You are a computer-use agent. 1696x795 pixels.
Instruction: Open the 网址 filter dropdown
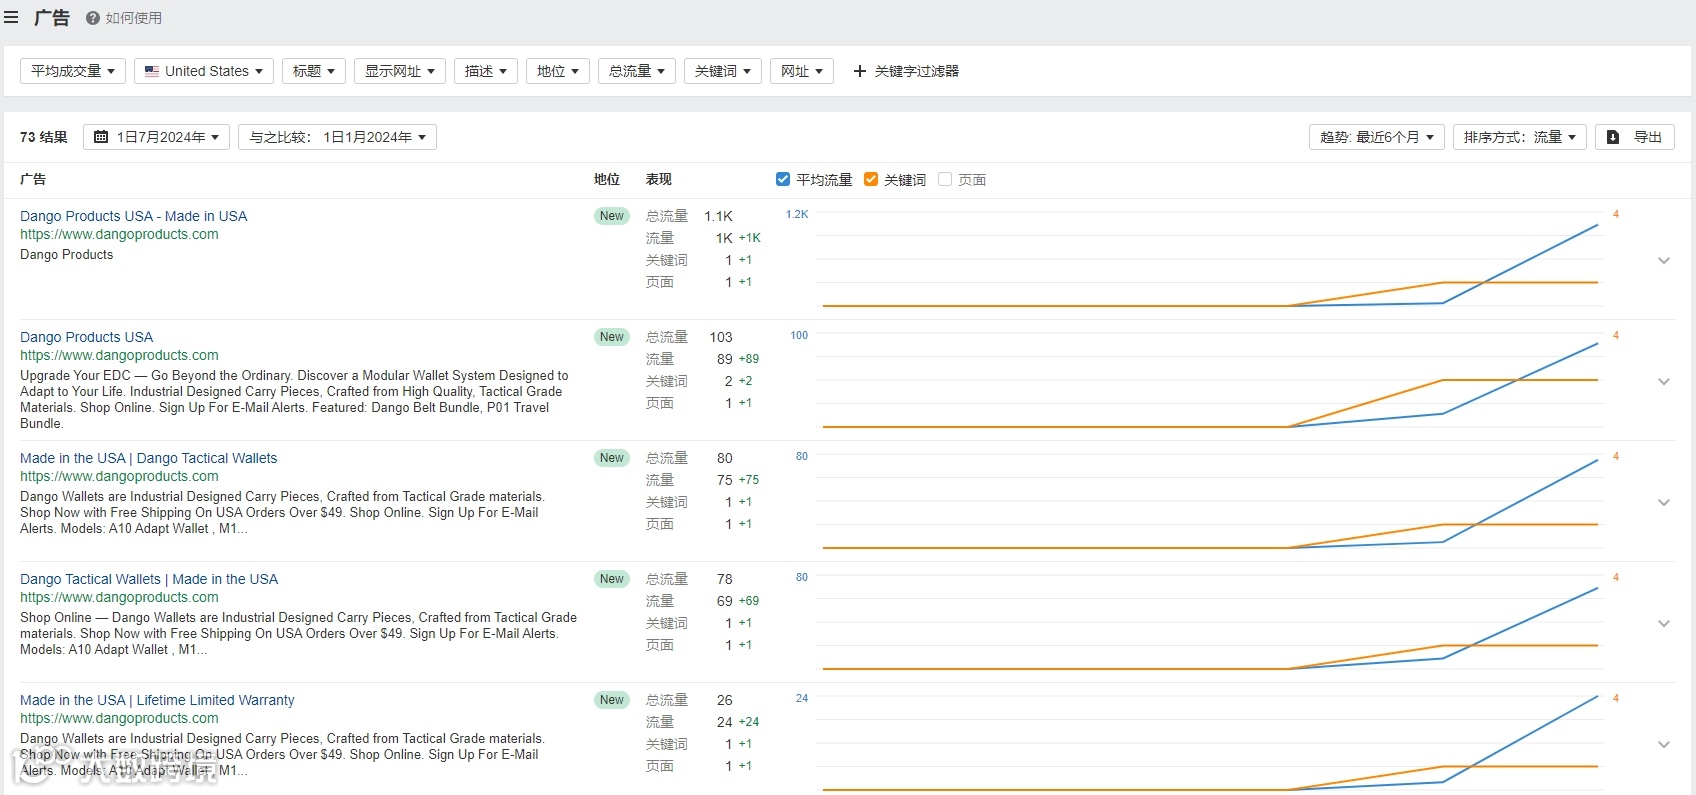pyautogui.click(x=802, y=71)
